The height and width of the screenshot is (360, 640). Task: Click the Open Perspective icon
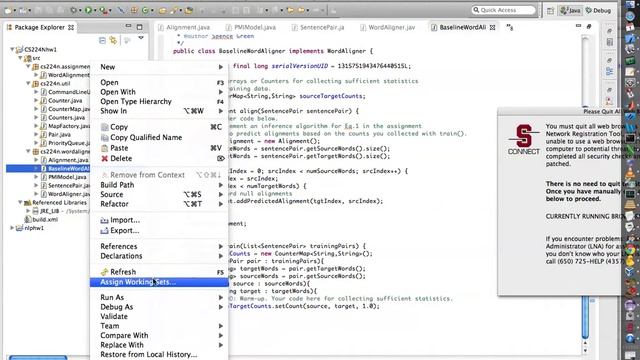point(550,11)
